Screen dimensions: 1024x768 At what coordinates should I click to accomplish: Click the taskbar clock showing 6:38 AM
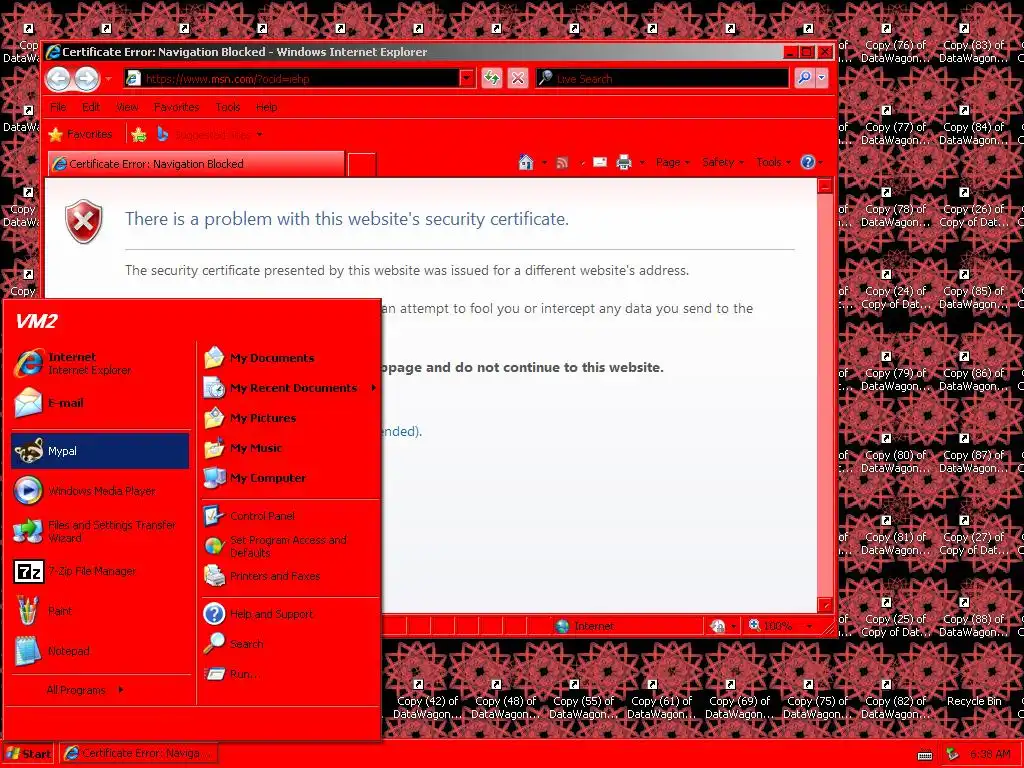(990, 754)
